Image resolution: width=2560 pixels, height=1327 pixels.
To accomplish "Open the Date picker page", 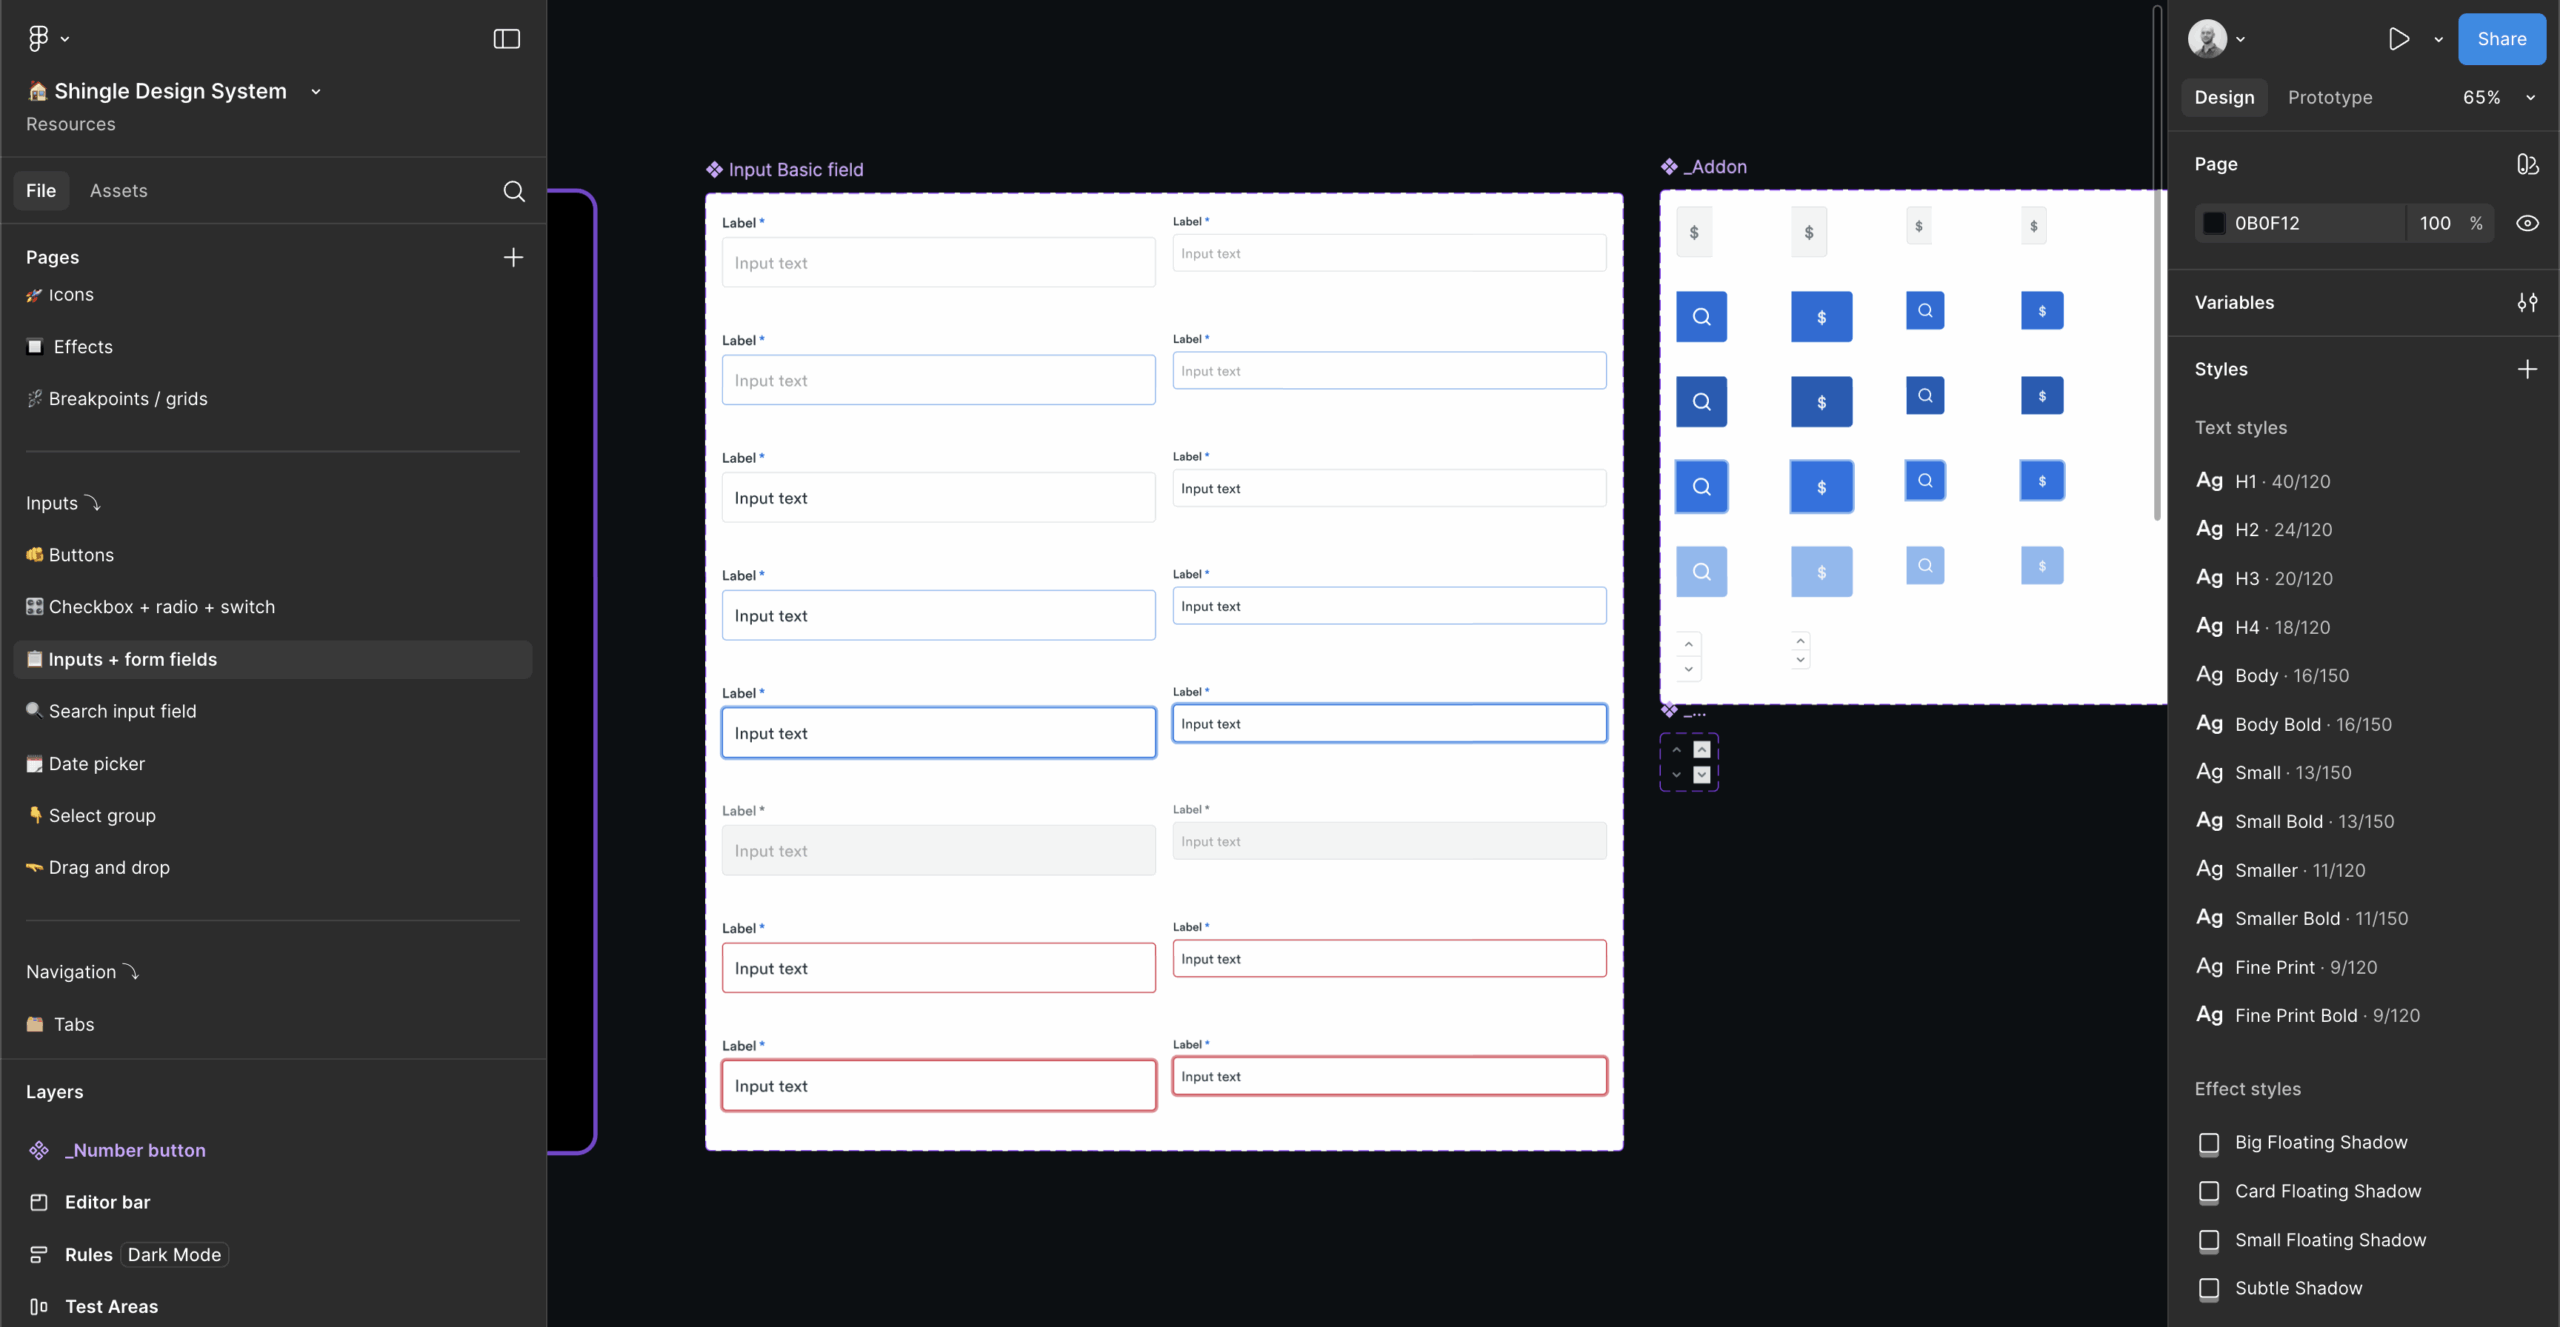I will 97,763.
